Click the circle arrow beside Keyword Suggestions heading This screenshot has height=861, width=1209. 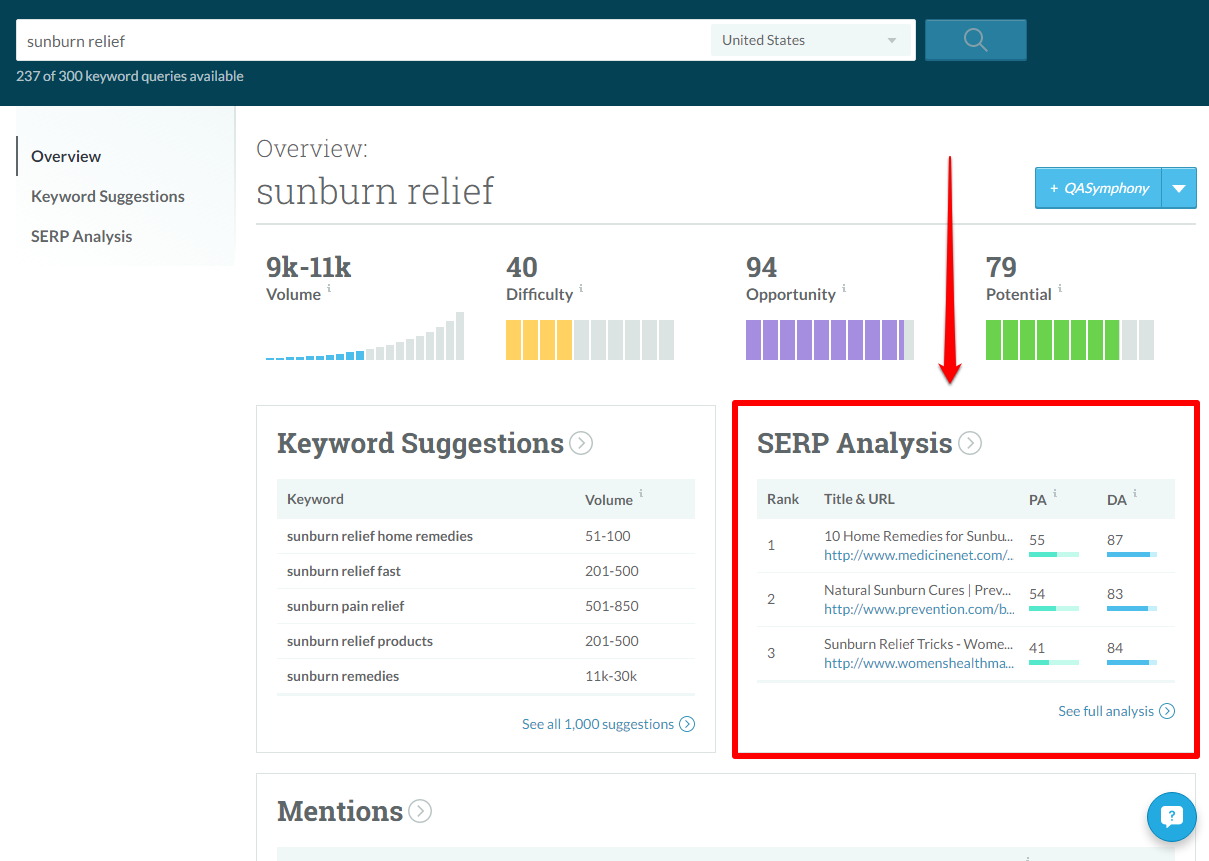[580, 443]
